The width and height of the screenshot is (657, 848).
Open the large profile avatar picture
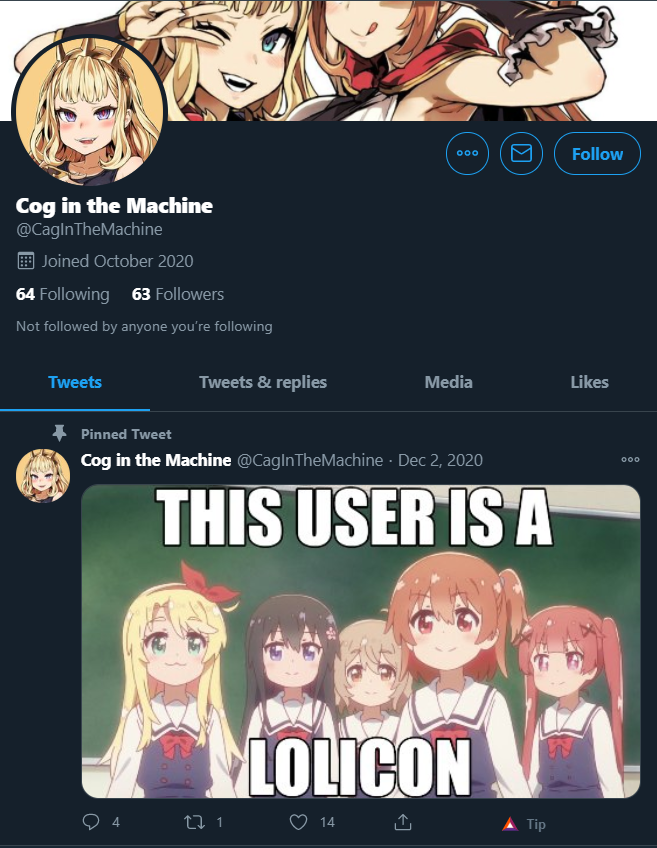[x=89, y=111]
